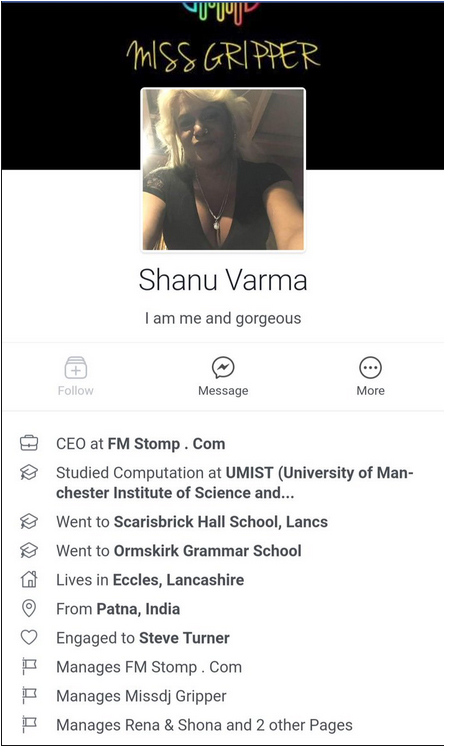Open Scarisbrick Hall School, Lancs link
The height and width of the screenshot is (747, 458).
point(221,522)
